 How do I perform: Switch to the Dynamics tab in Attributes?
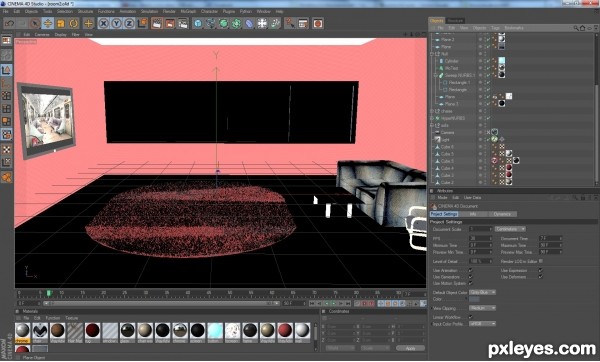tap(502, 214)
